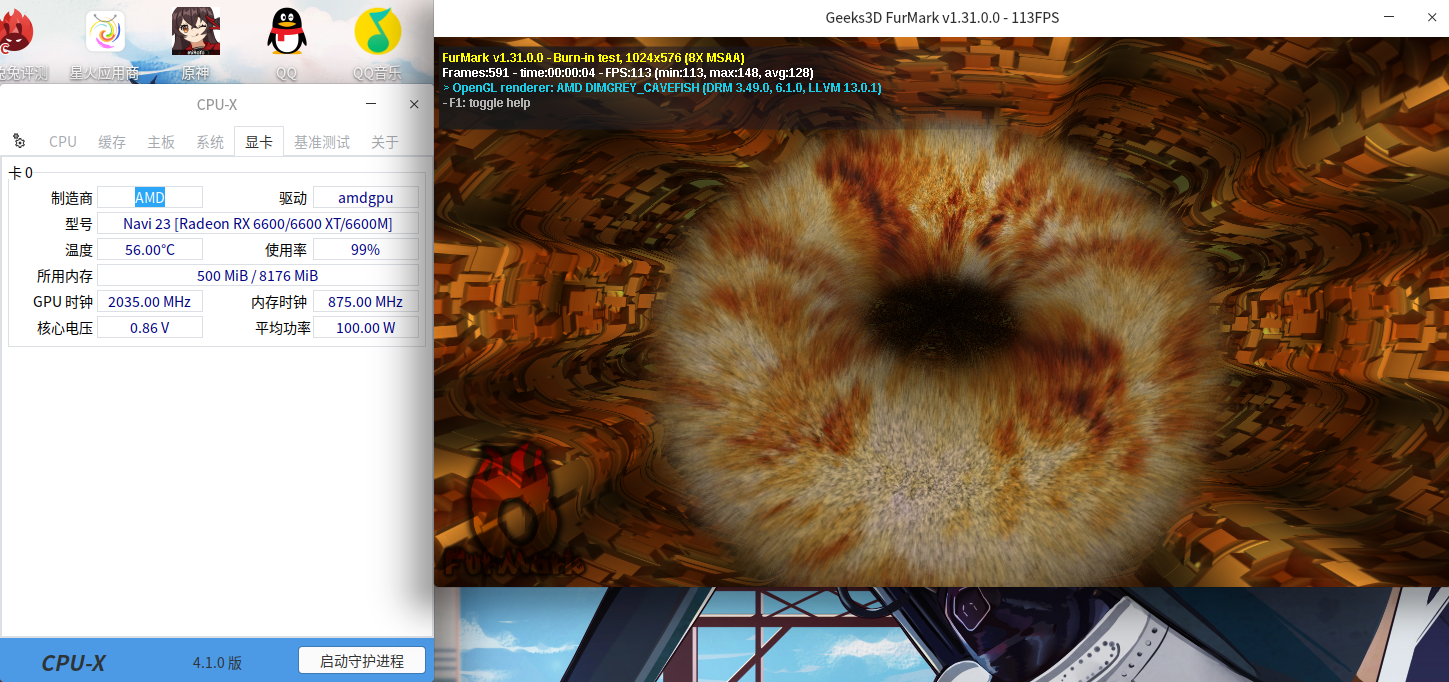Click the 所用内存 value 500 MiB / 8176 MiB

(x=258, y=275)
